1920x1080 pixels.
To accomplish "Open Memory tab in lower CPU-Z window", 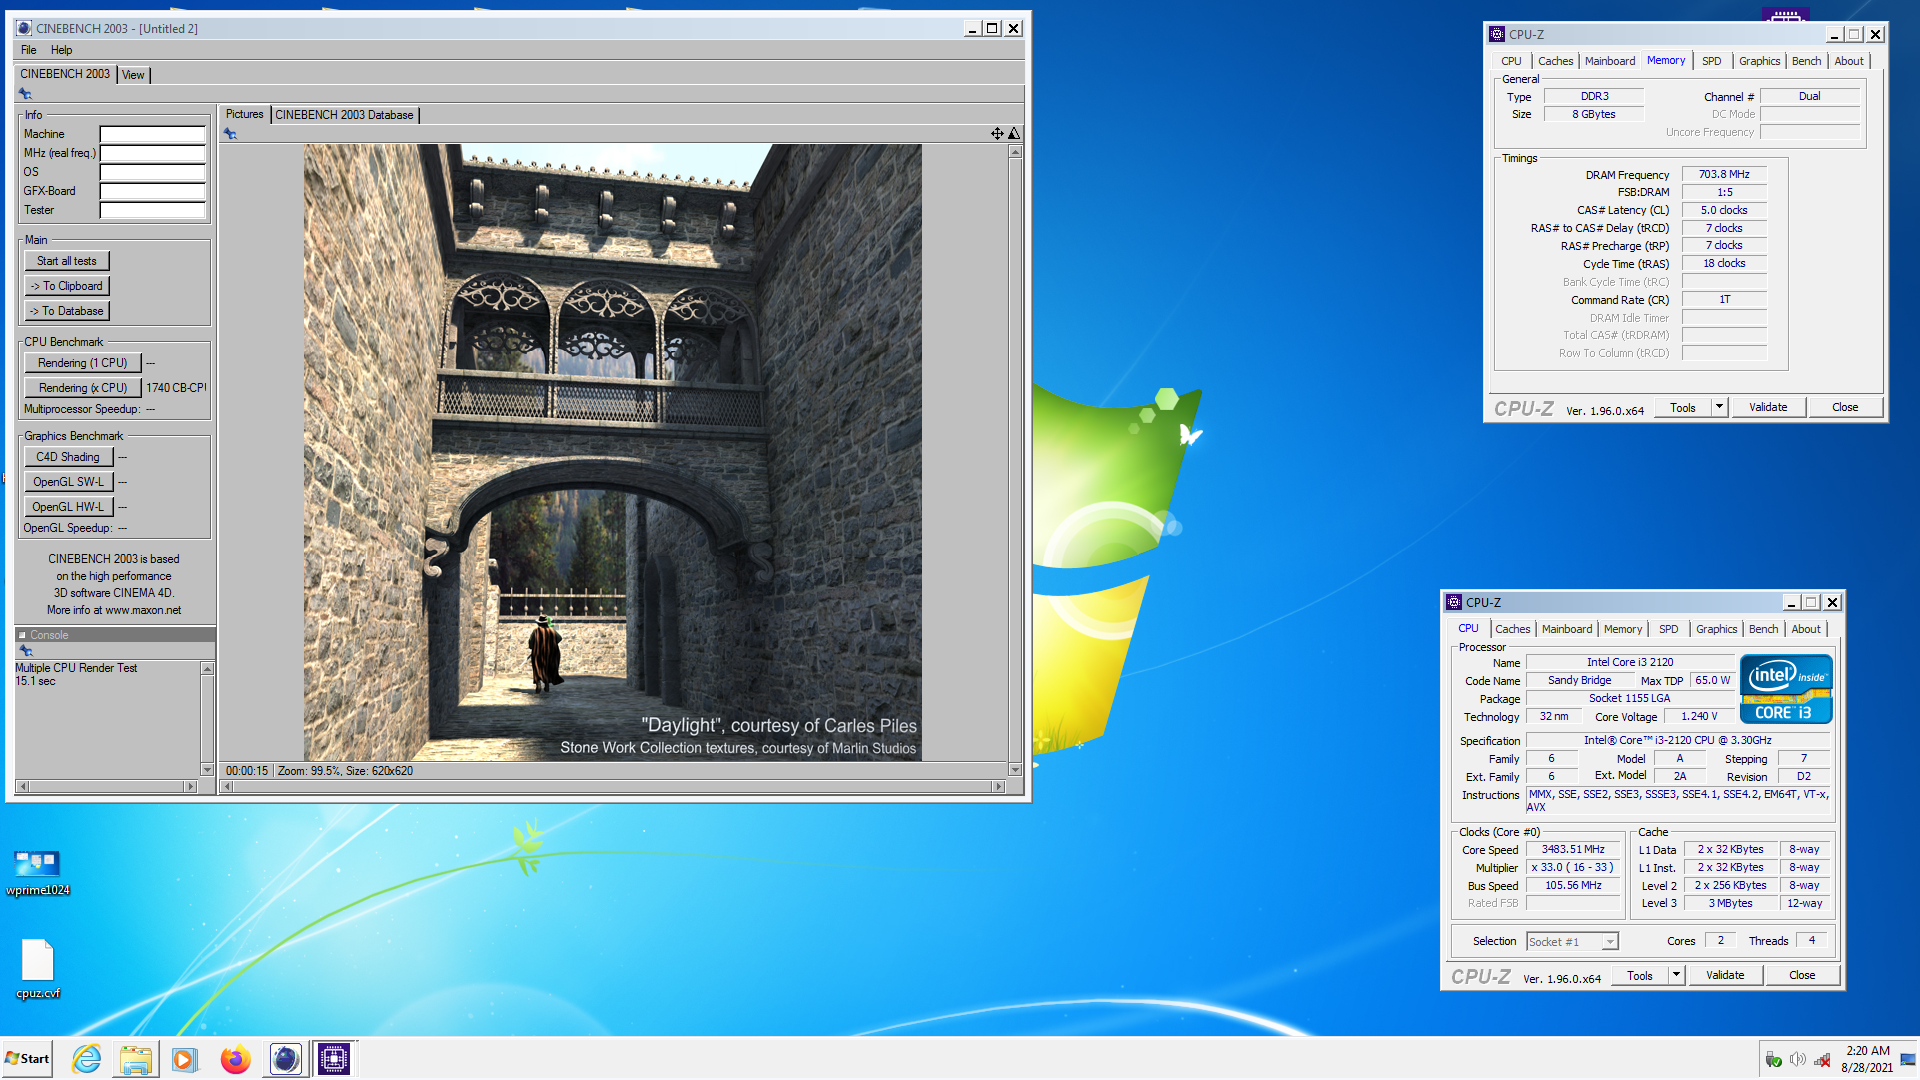I will pos(1622,629).
